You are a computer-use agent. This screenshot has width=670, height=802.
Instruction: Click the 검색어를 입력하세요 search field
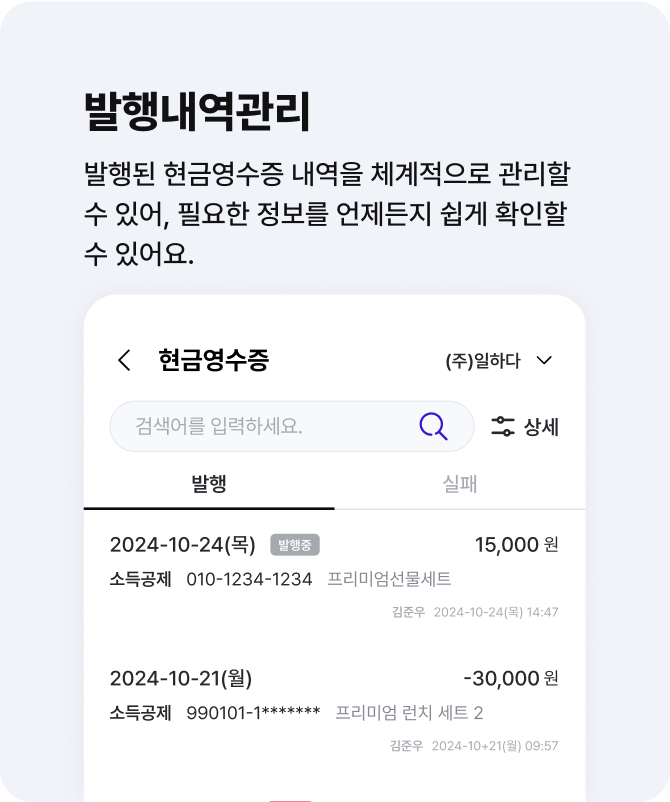(x=292, y=426)
